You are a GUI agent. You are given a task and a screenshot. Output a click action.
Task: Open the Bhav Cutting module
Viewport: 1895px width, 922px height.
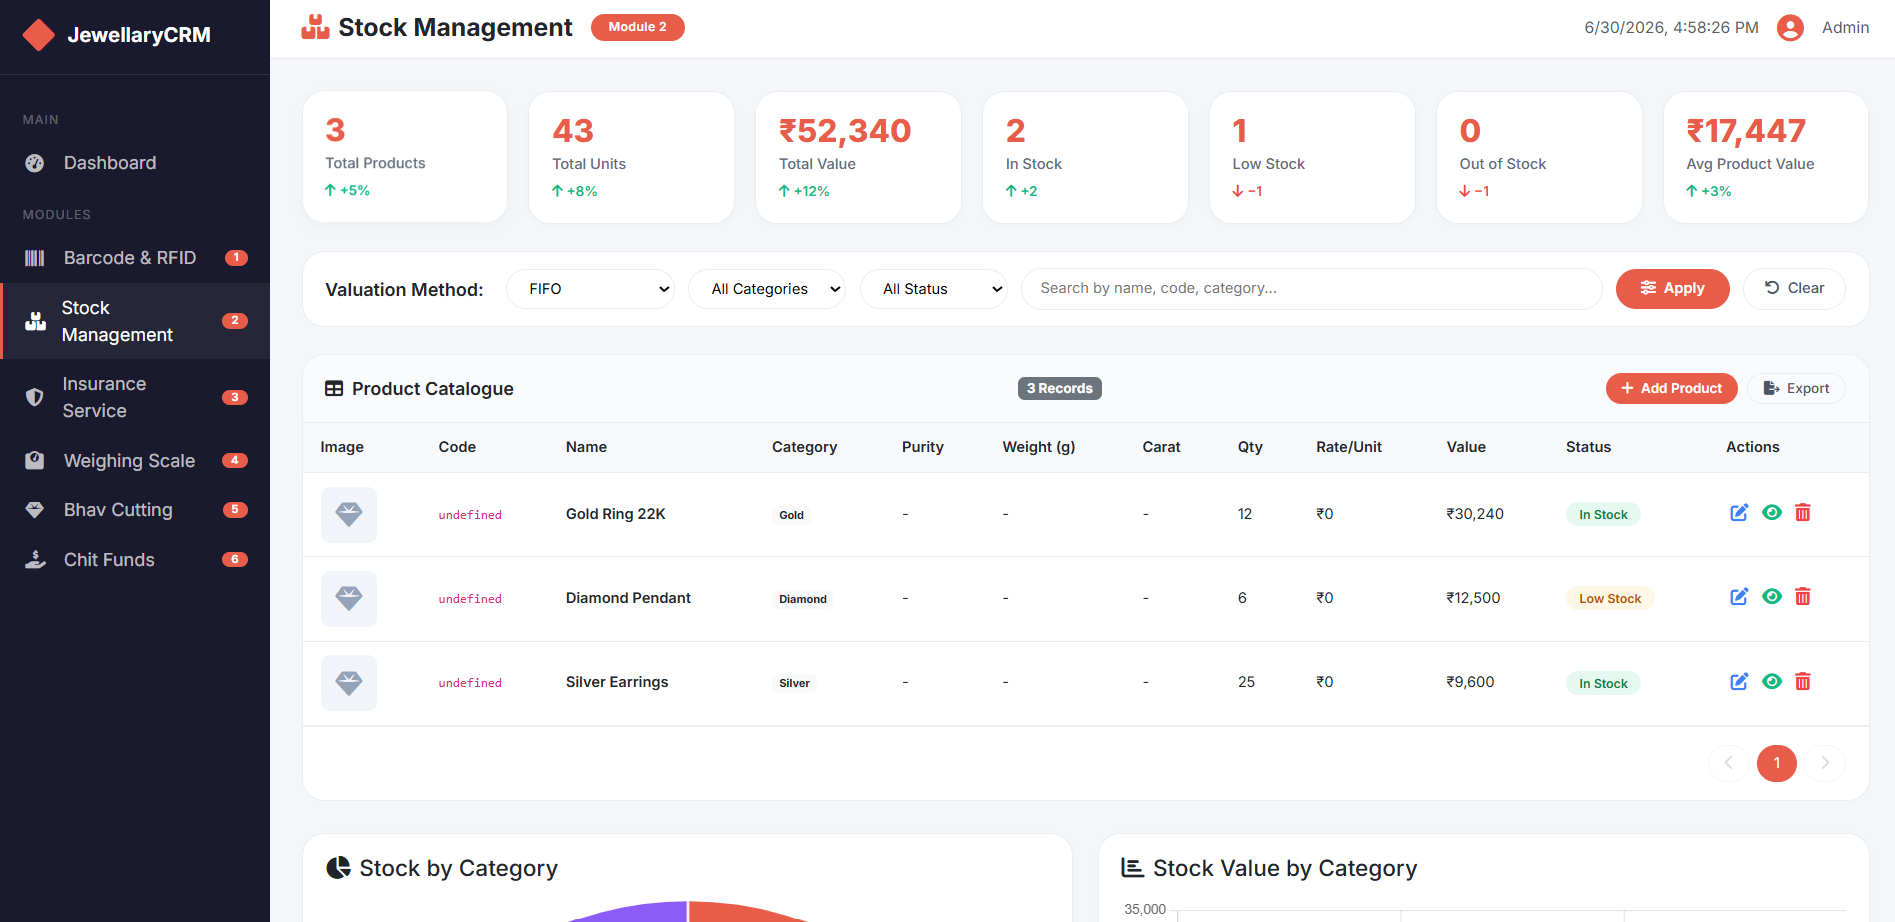(x=135, y=510)
